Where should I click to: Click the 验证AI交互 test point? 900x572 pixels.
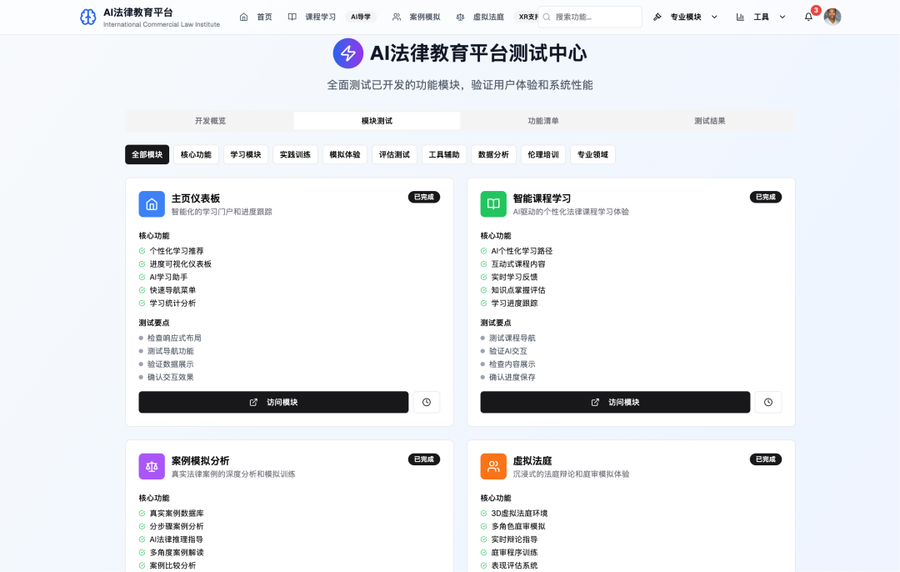tap(508, 351)
